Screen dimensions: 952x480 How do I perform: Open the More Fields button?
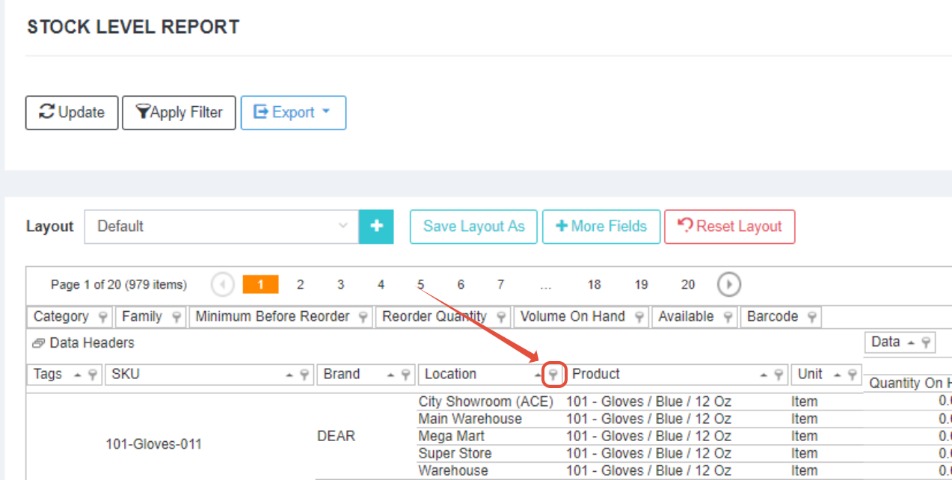click(x=600, y=226)
